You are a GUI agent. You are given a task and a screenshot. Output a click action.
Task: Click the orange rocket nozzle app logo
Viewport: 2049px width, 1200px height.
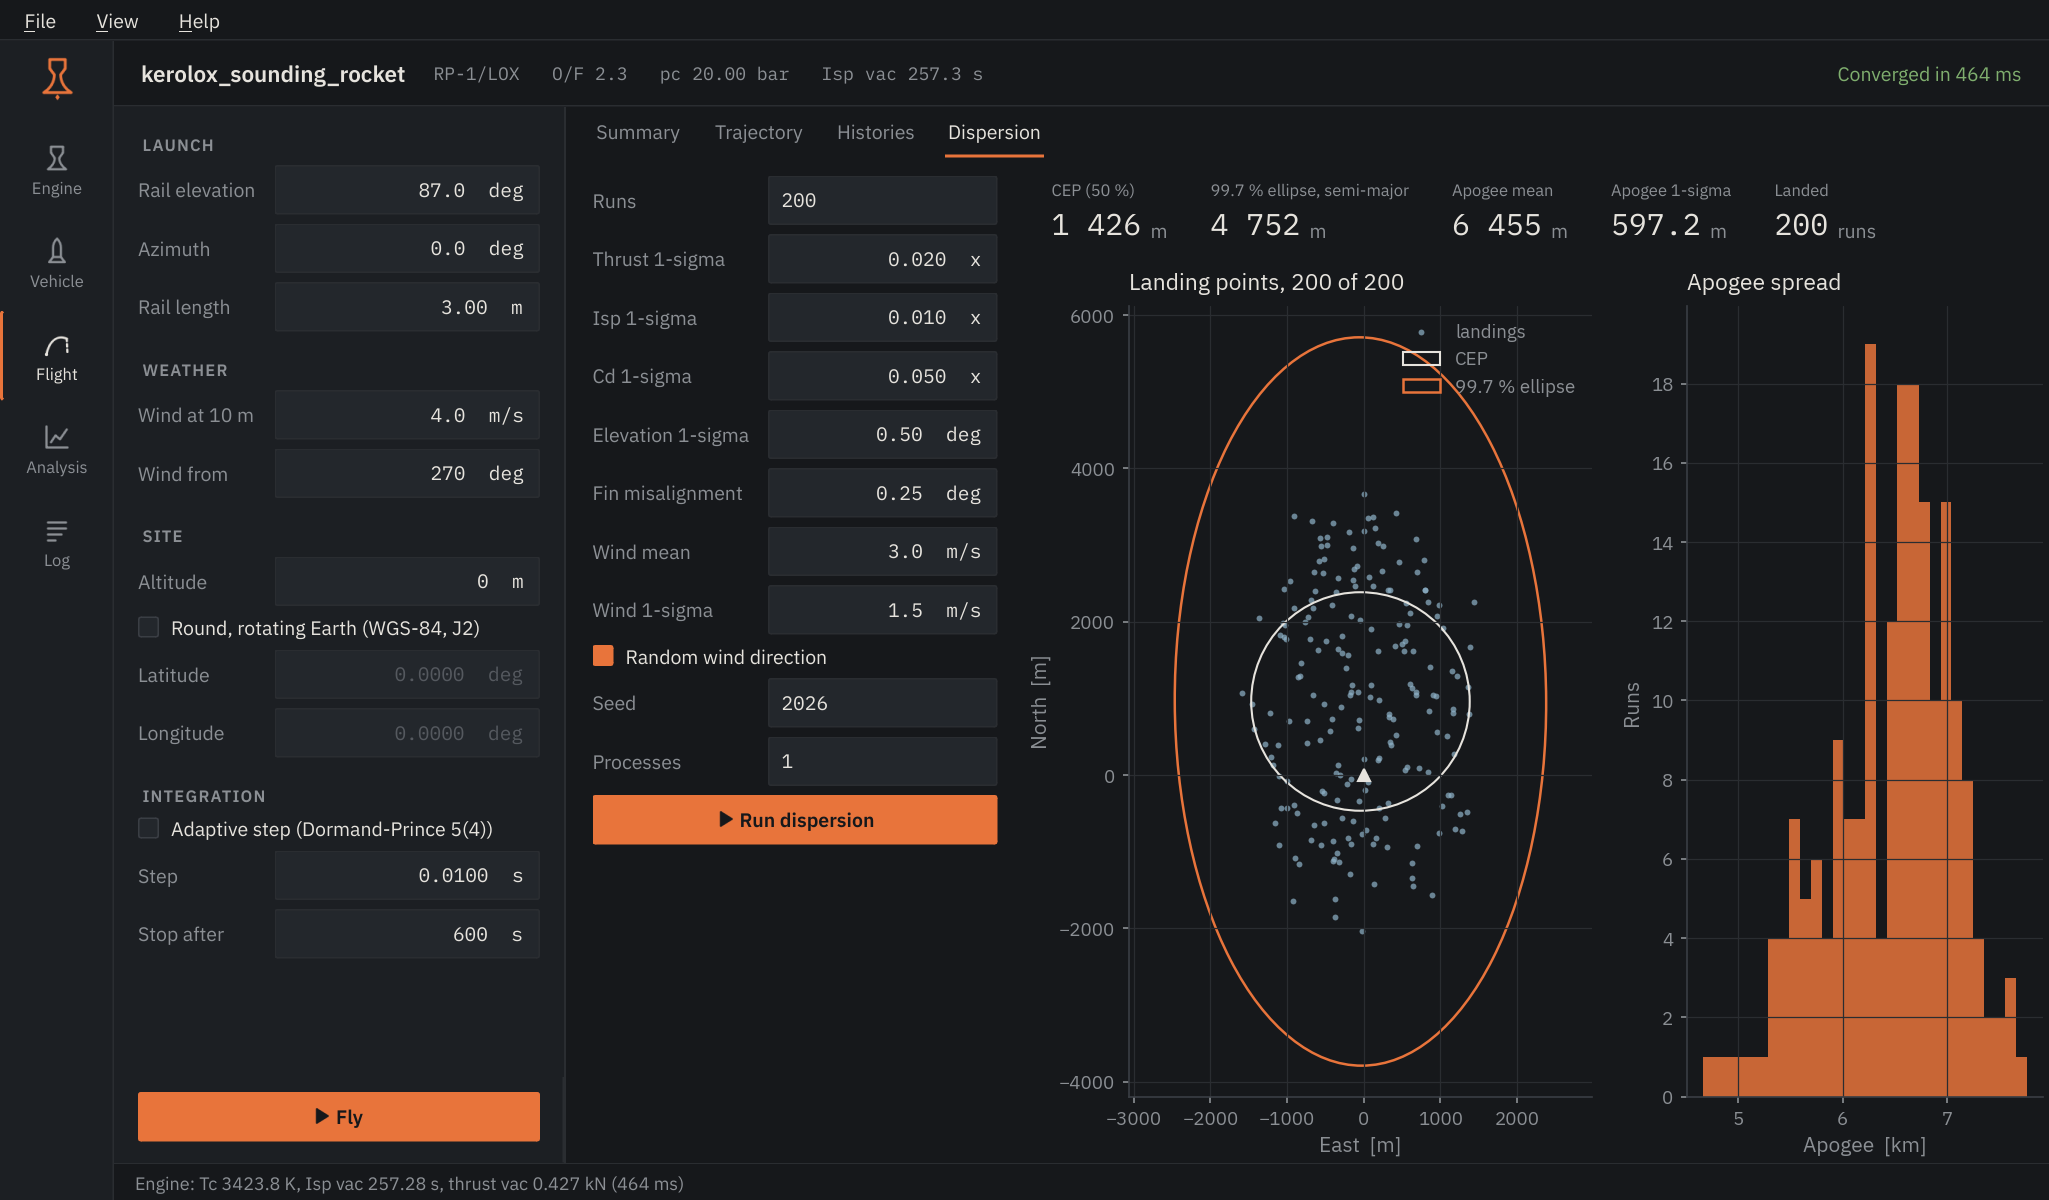pyautogui.click(x=57, y=78)
